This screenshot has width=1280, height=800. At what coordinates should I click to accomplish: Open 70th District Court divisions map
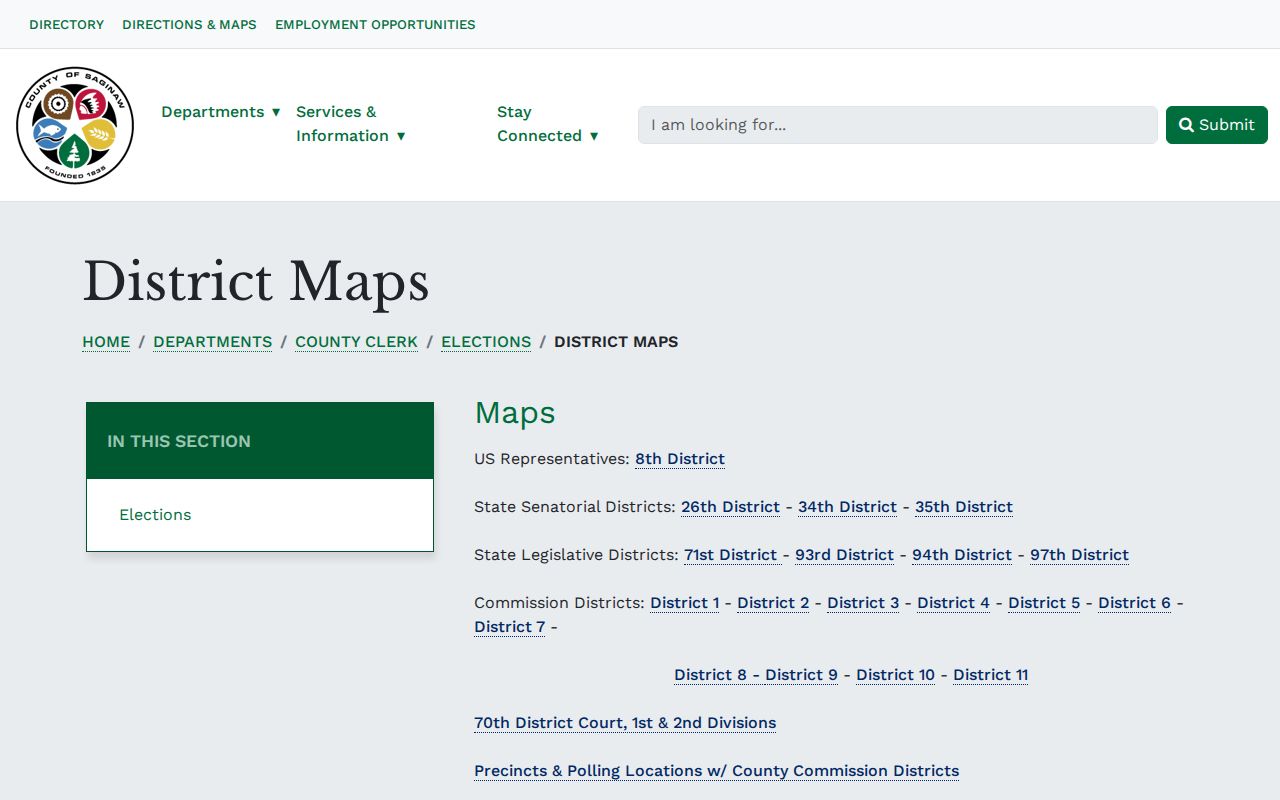(625, 723)
